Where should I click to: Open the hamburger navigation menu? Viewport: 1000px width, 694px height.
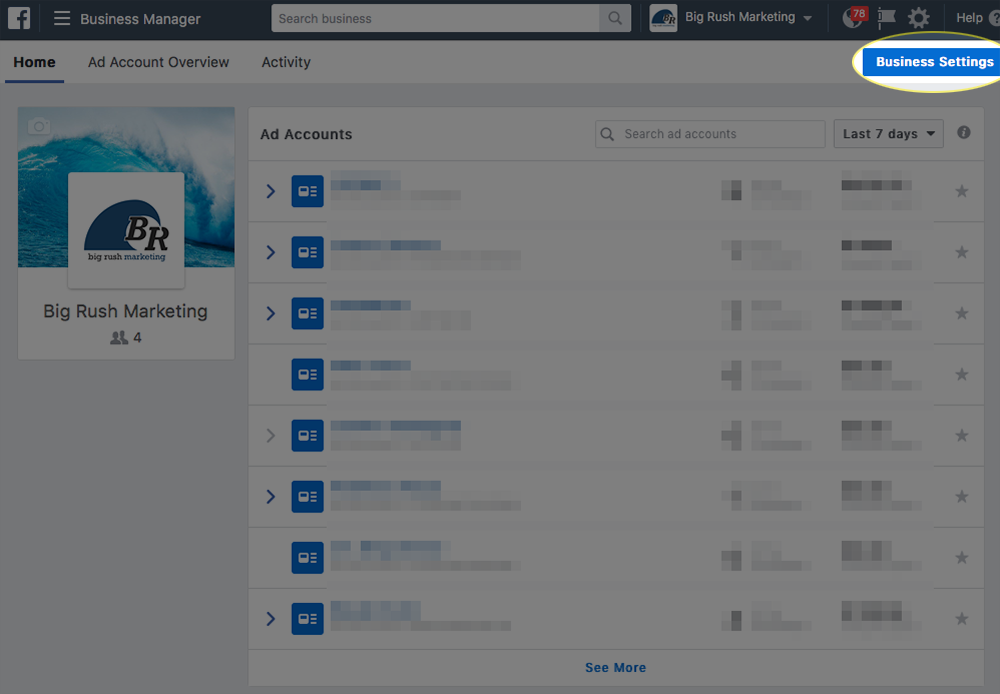pyautogui.click(x=61, y=18)
